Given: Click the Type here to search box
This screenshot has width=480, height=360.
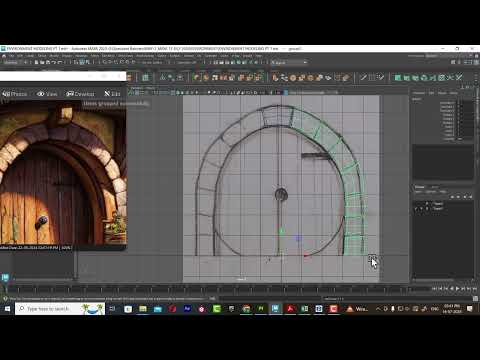Looking at the screenshot, I should 60,309.
